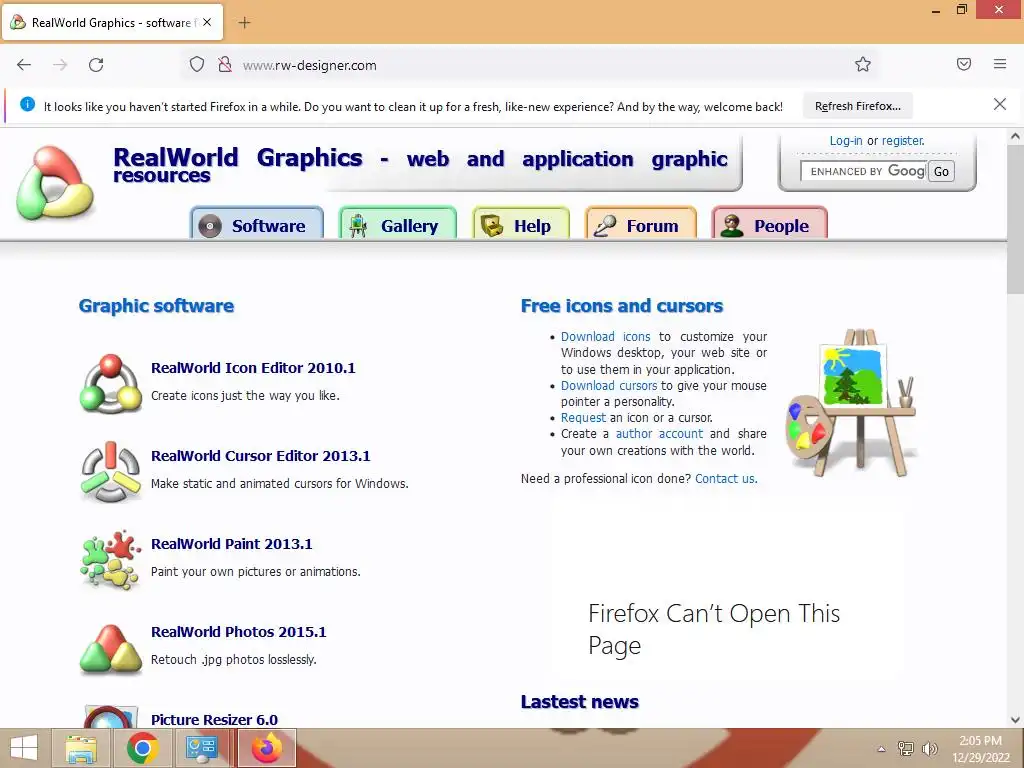
Task: Click the Free icons and cursors heading
Action: click(x=622, y=306)
